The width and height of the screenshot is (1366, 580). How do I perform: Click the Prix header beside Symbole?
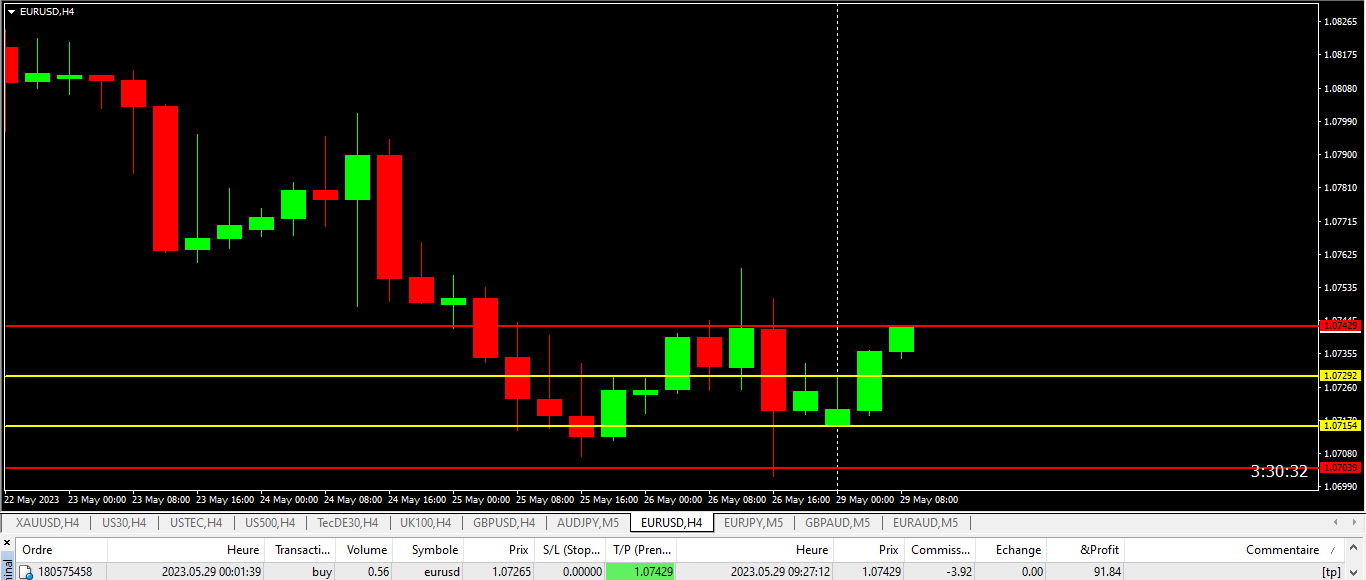499,550
